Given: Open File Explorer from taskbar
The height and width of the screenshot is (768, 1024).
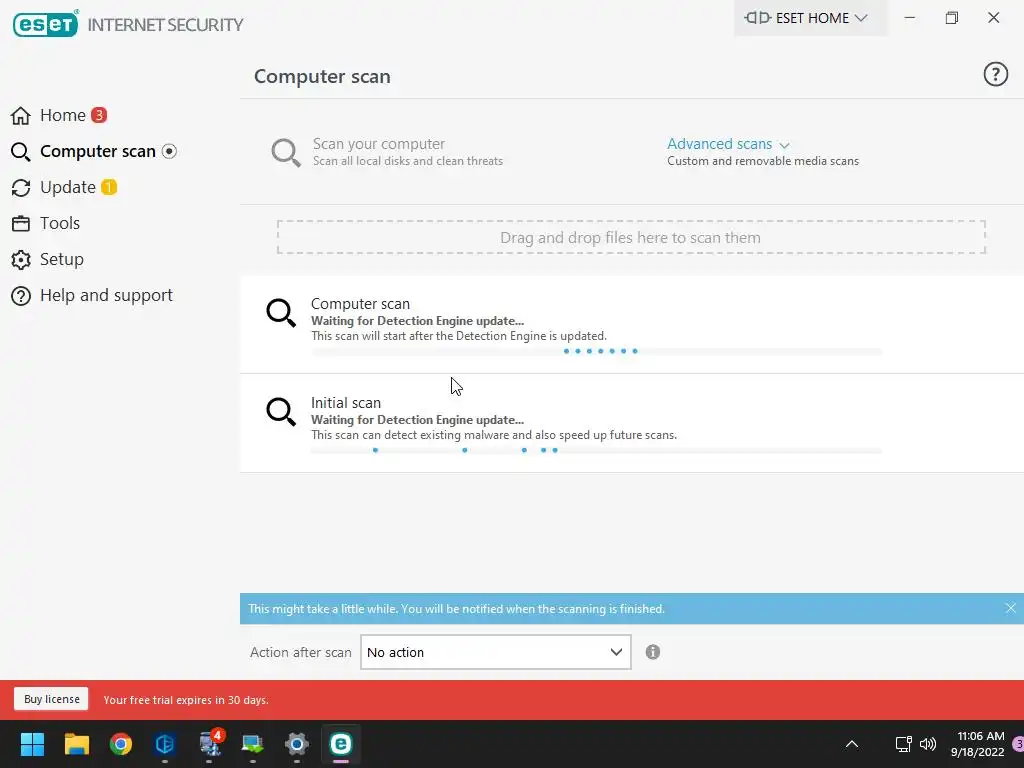Looking at the screenshot, I should (x=76, y=744).
